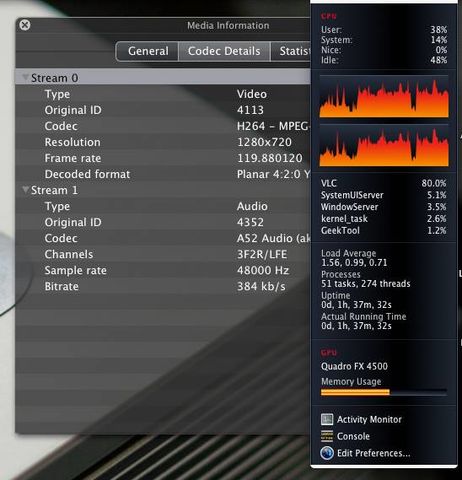Image resolution: width=462 pixels, height=480 pixels.
Task: Click the red GPU section heading
Action: pyautogui.click(x=329, y=353)
